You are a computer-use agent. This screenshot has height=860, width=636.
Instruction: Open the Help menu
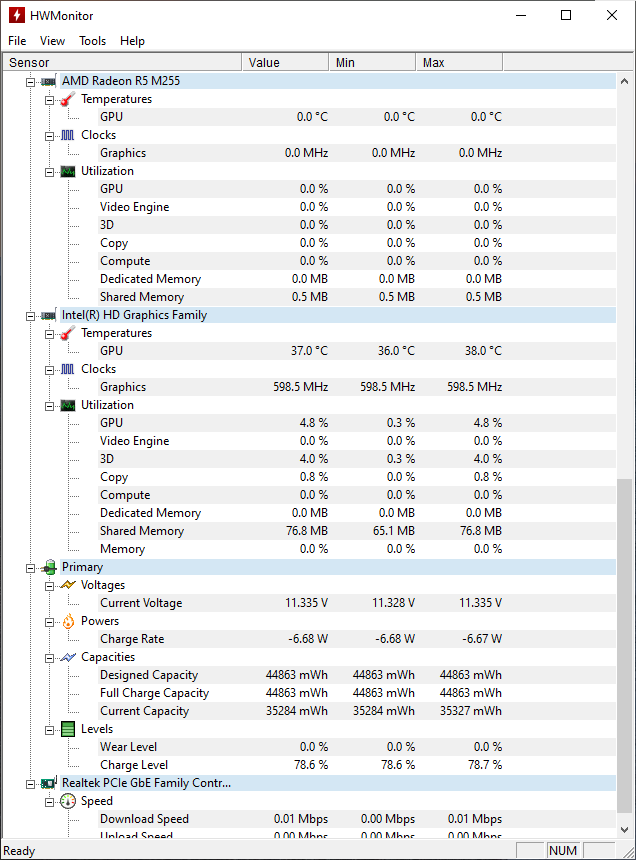132,41
